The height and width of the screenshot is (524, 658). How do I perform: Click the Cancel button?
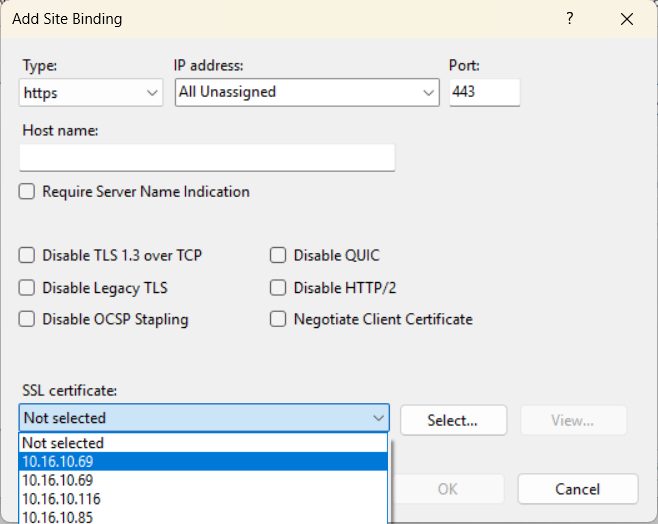[577, 489]
